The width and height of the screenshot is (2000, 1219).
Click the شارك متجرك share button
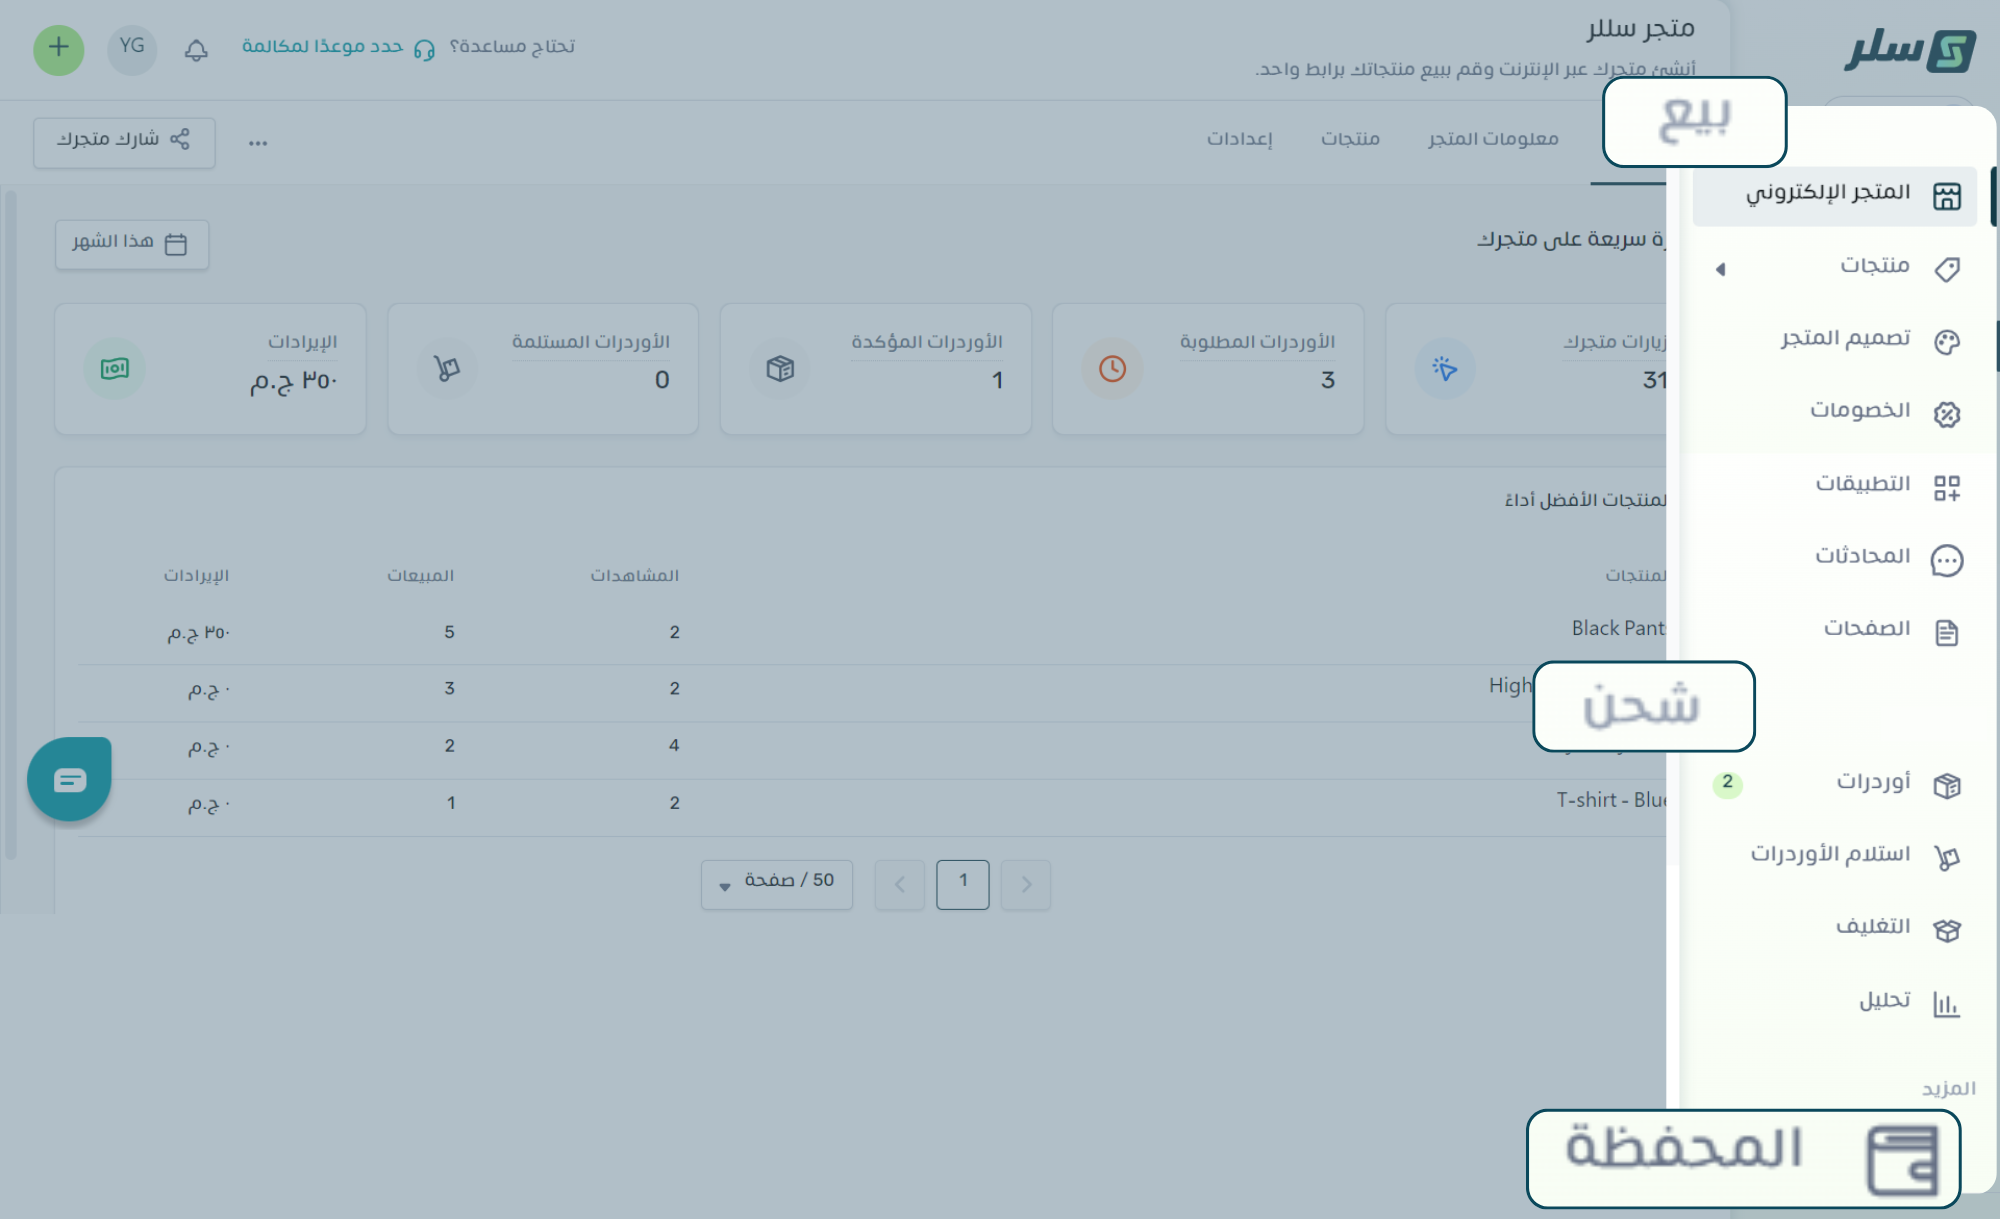pyautogui.click(x=124, y=141)
